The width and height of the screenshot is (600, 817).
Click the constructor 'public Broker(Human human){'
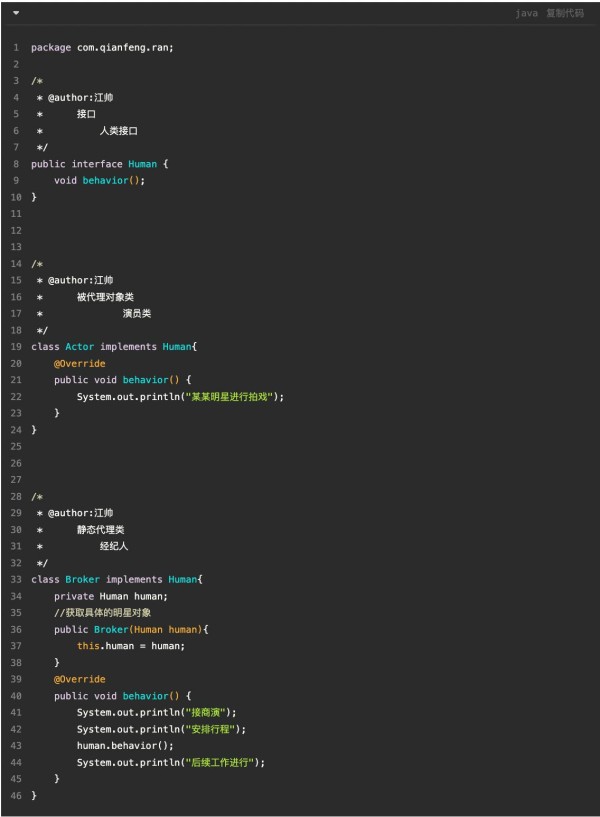tap(131, 629)
